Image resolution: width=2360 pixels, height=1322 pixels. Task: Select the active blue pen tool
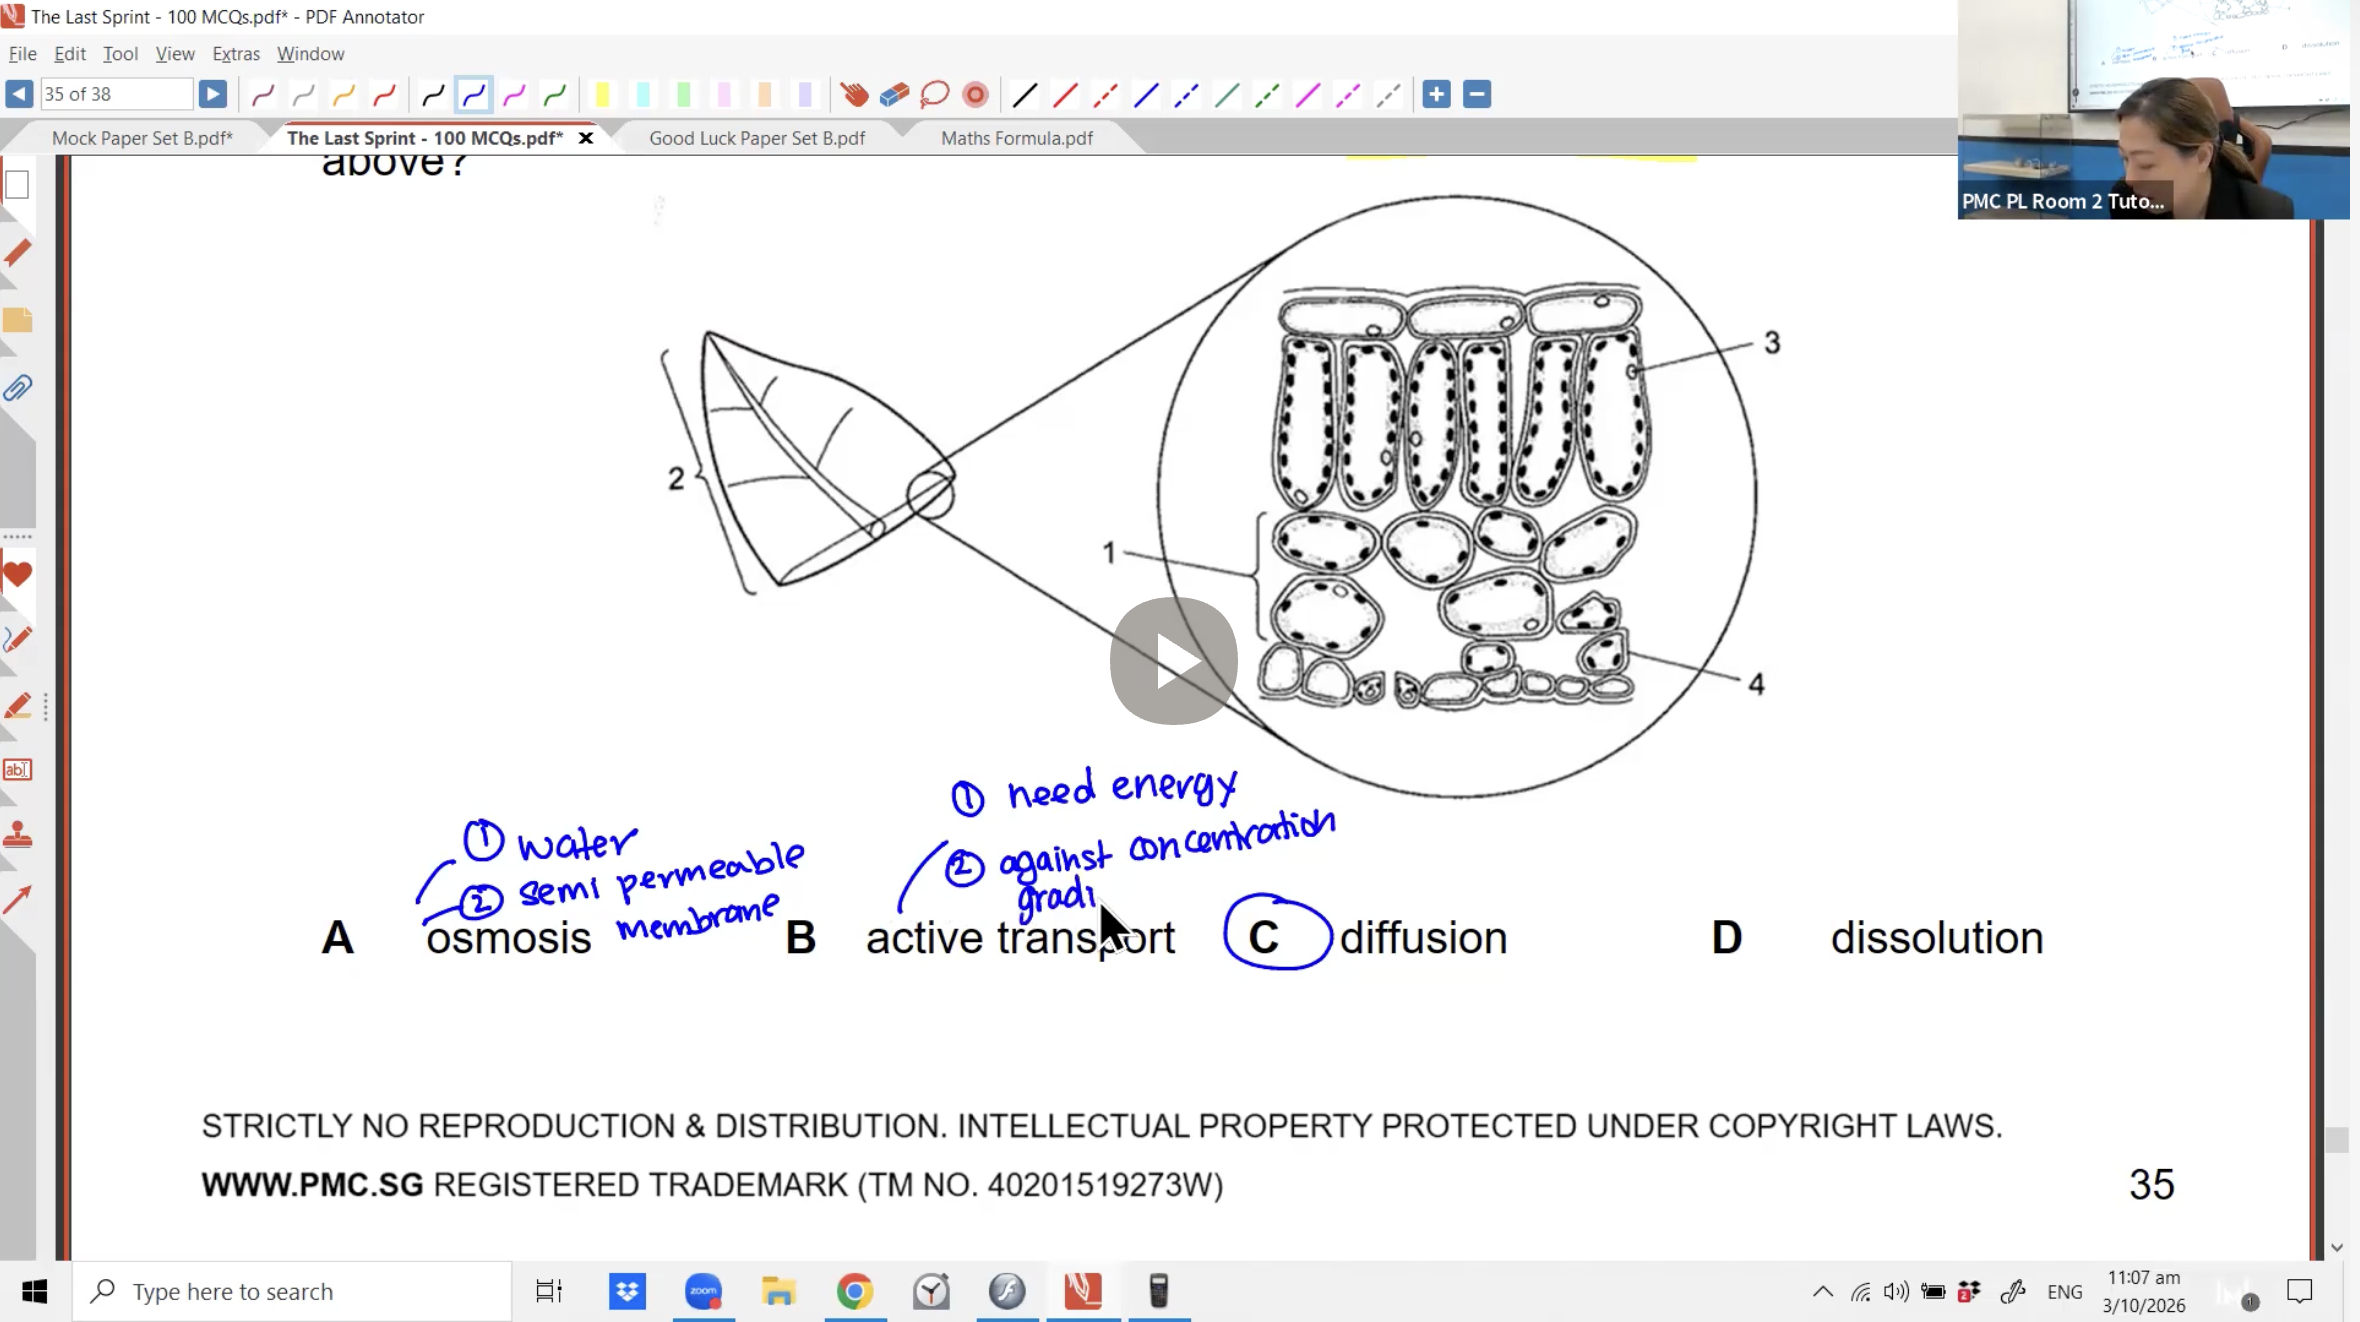473,94
